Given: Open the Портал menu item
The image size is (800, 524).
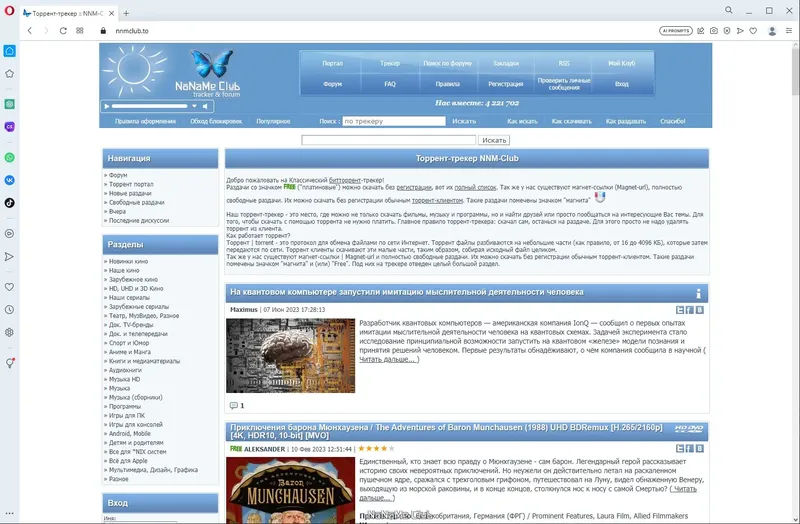Looking at the screenshot, I should pyautogui.click(x=332, y=63).
